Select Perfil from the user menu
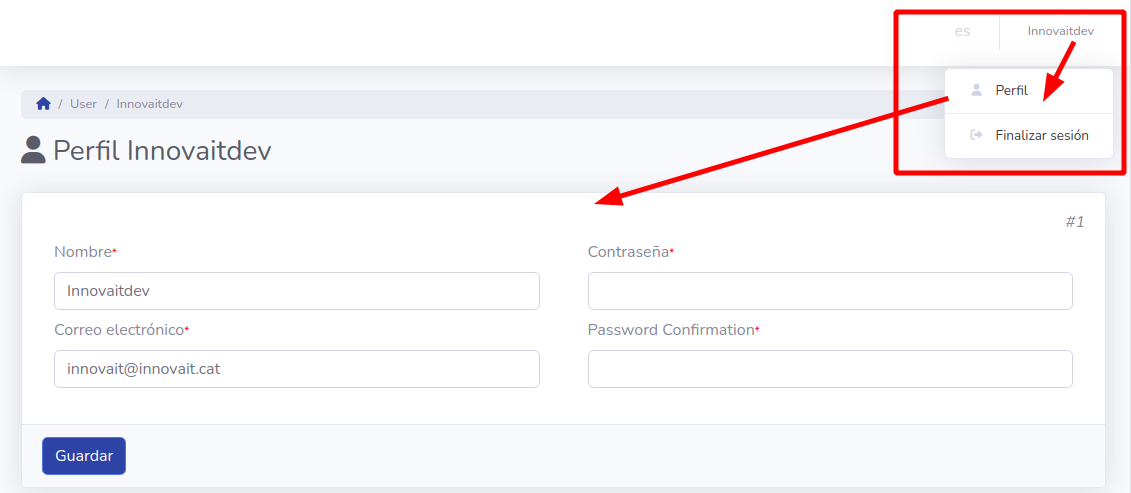The image size is (1131, 493). (x=1011, y=91)
